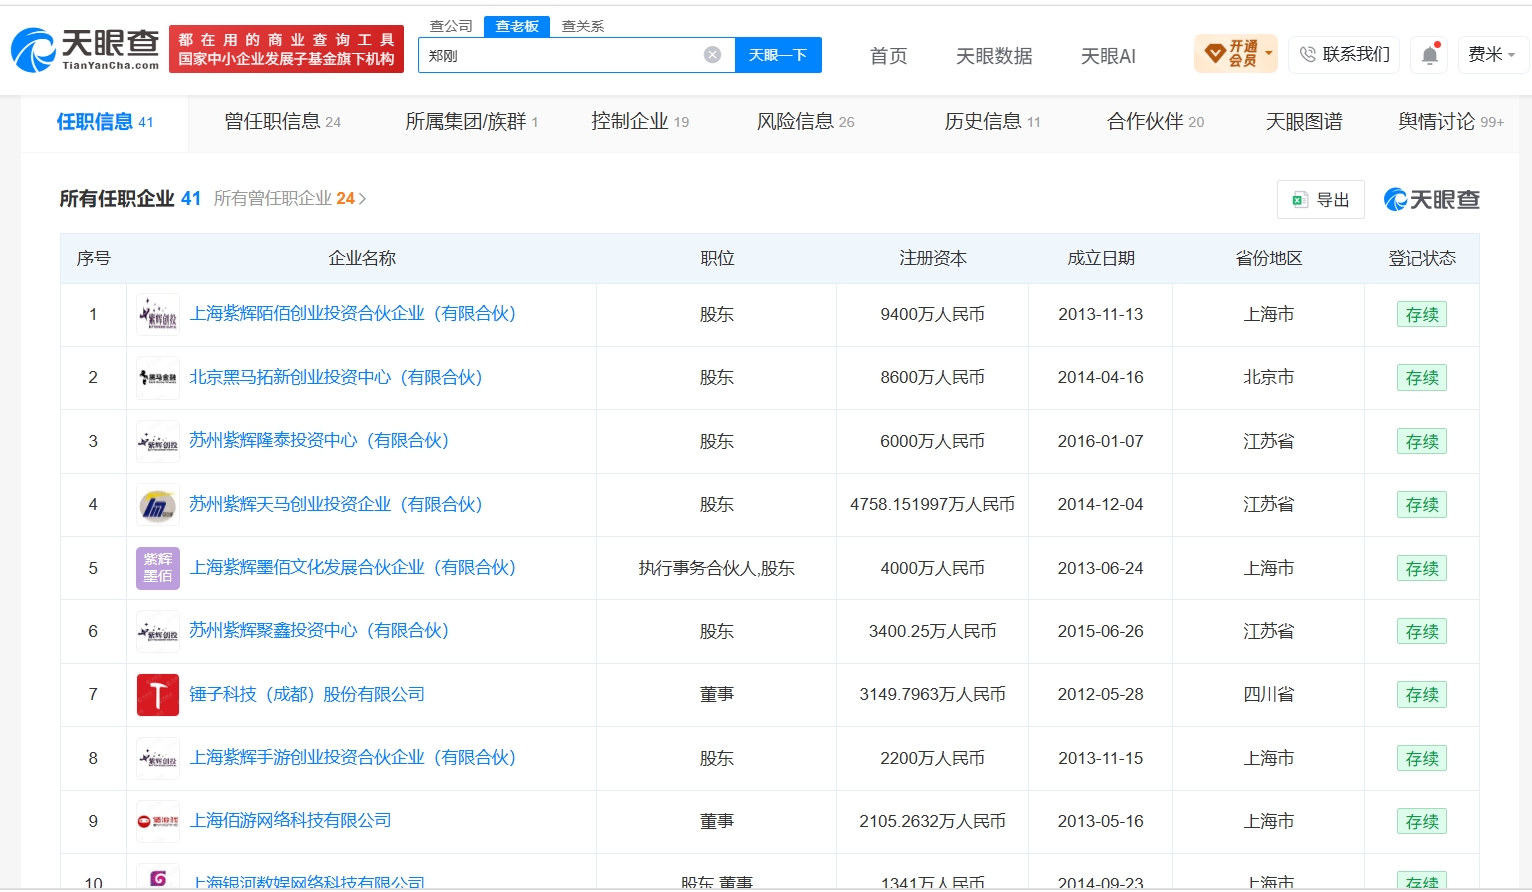Open the 曾任职信息 tab

point(283,122)
